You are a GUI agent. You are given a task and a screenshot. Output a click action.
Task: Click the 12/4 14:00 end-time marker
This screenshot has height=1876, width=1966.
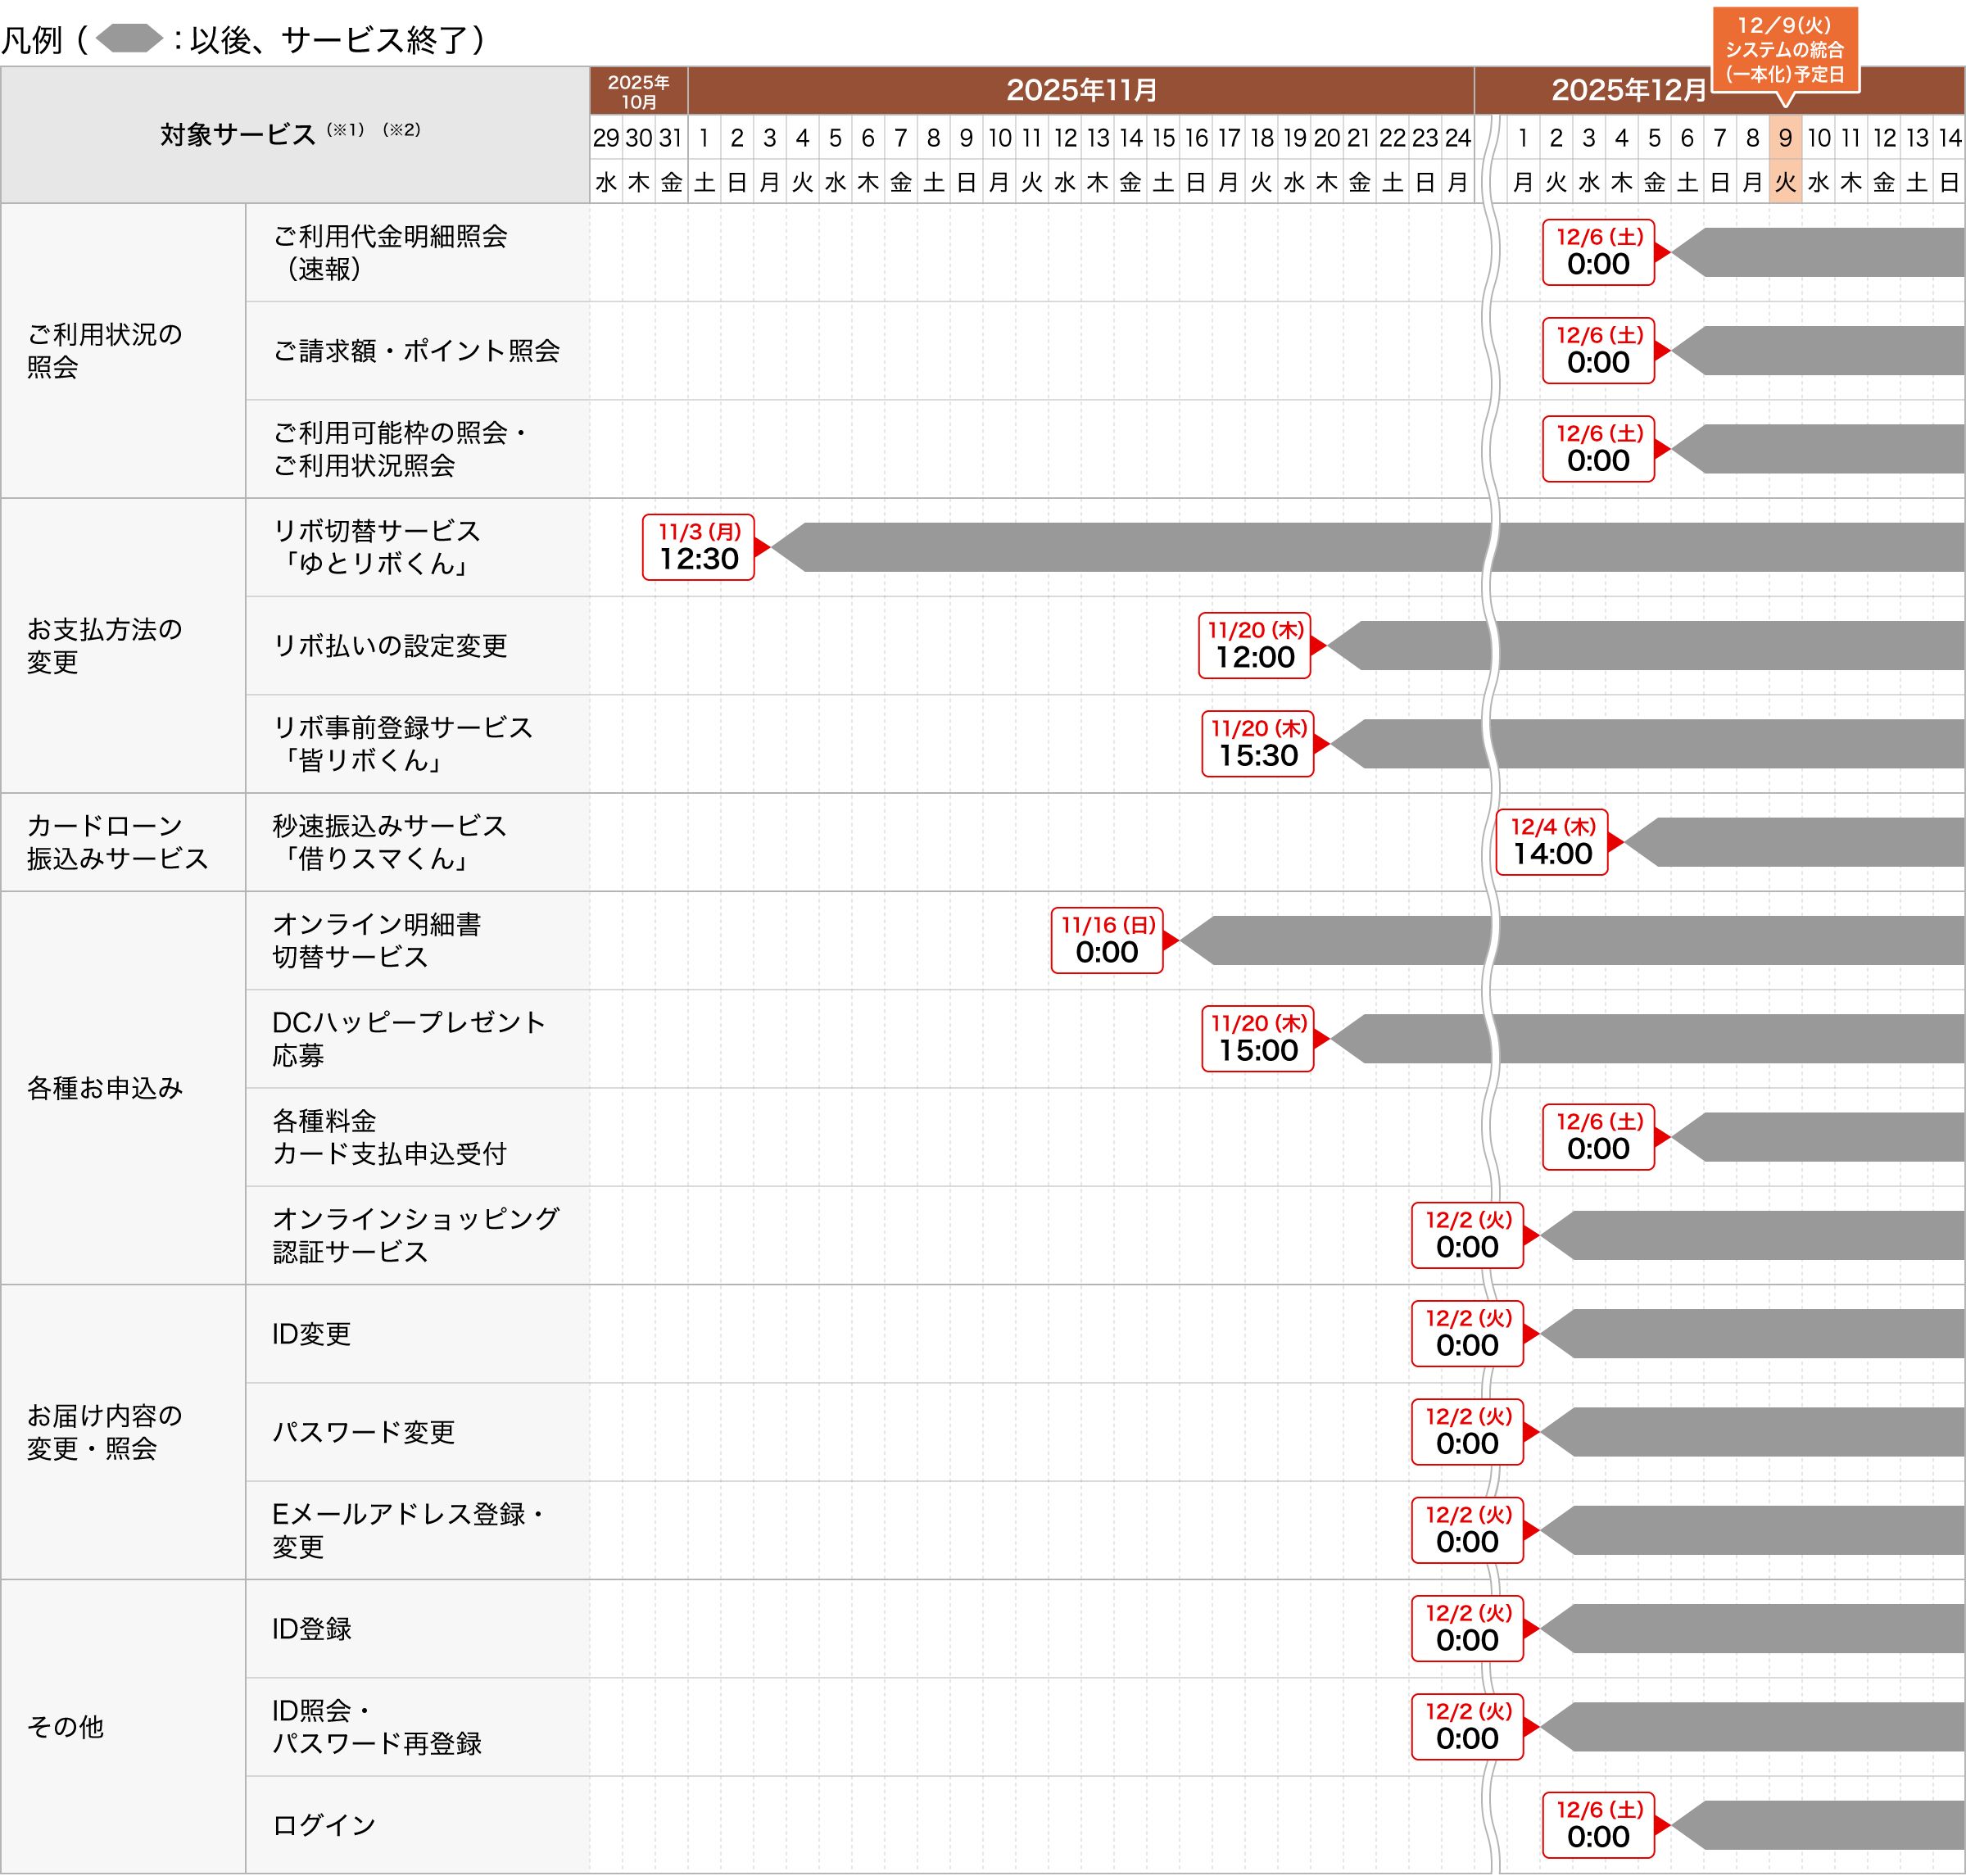point(1551,842)
